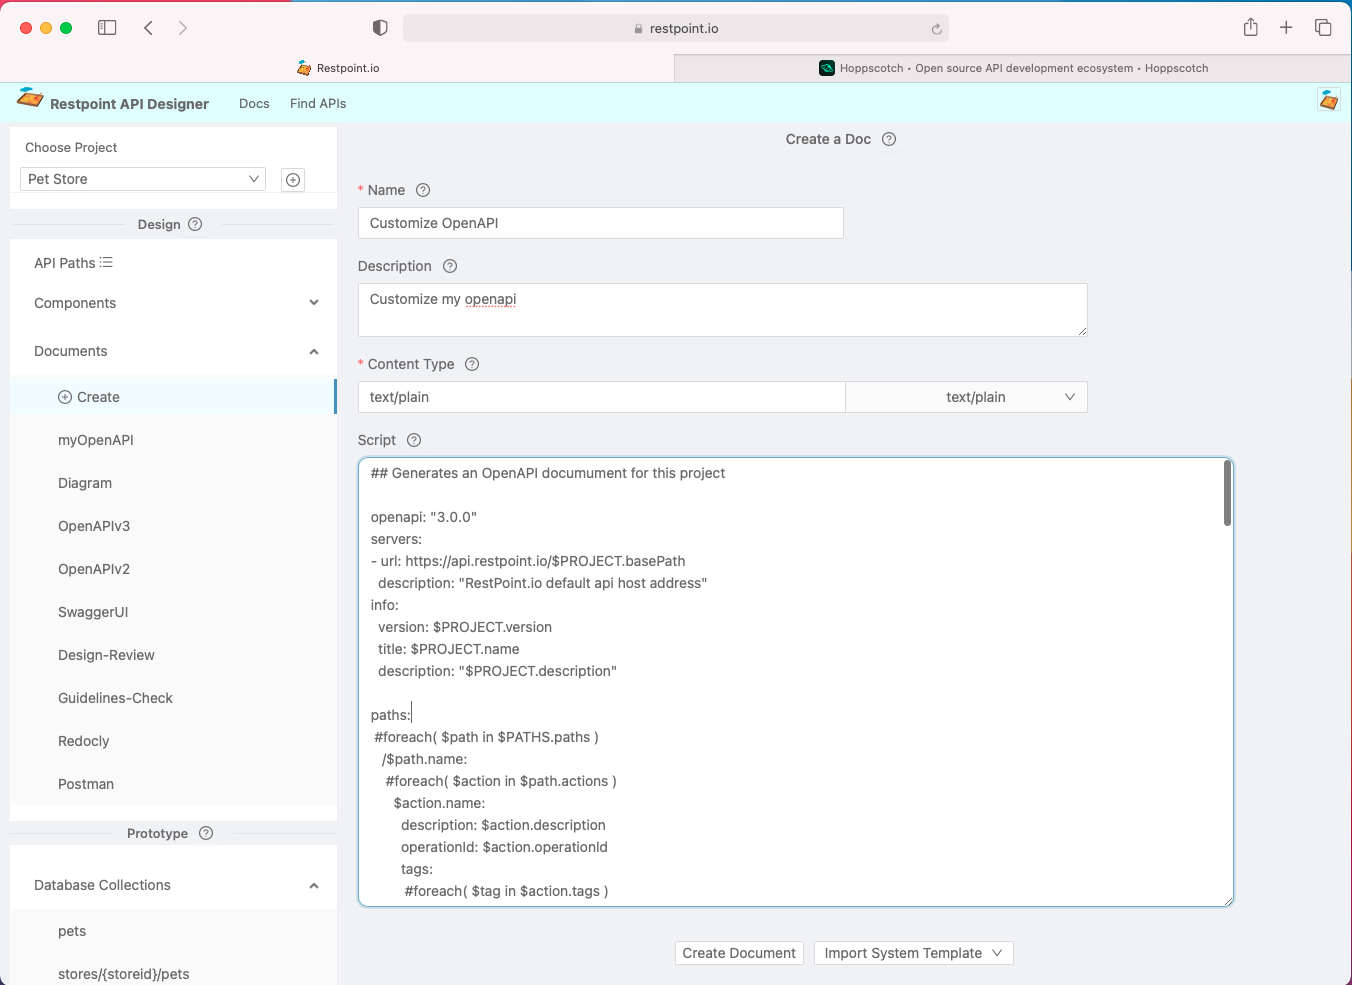1352x985 pixels.
Task: Click the privacy shield icon
Action: [380, 28]
